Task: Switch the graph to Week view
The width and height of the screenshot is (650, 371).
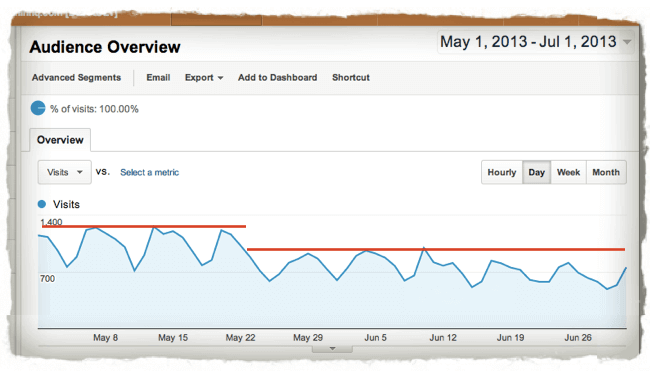Action: point(568,172)
